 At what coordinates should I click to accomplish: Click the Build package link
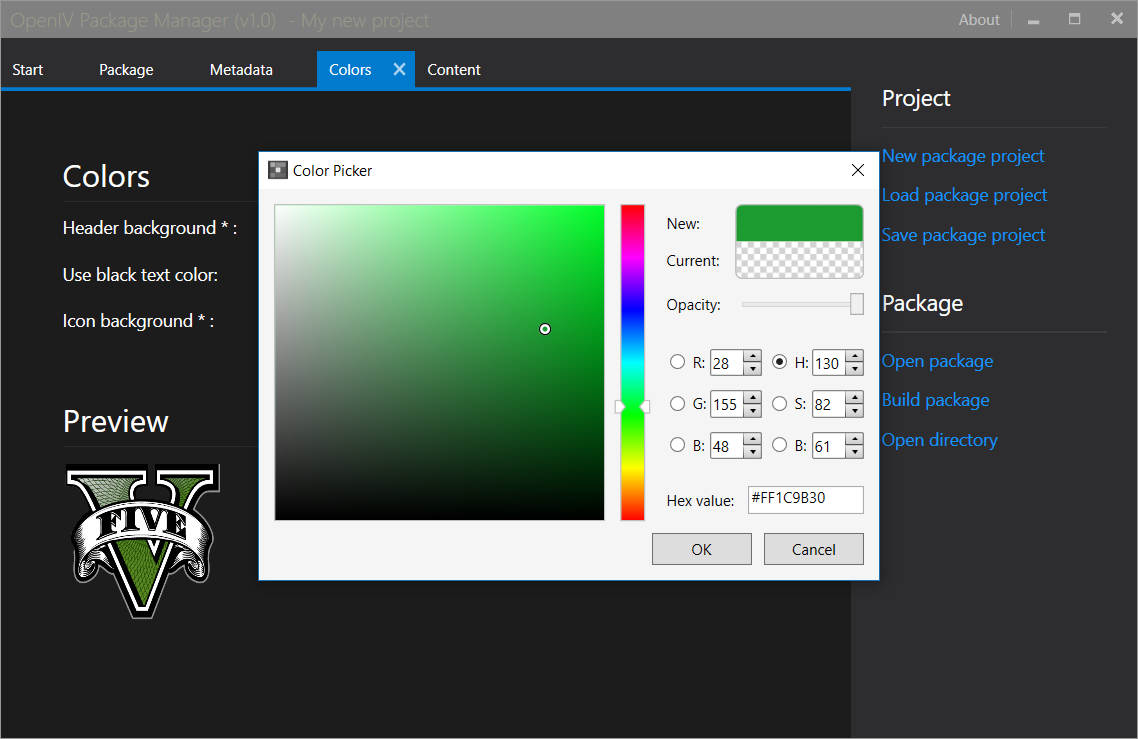935,400
